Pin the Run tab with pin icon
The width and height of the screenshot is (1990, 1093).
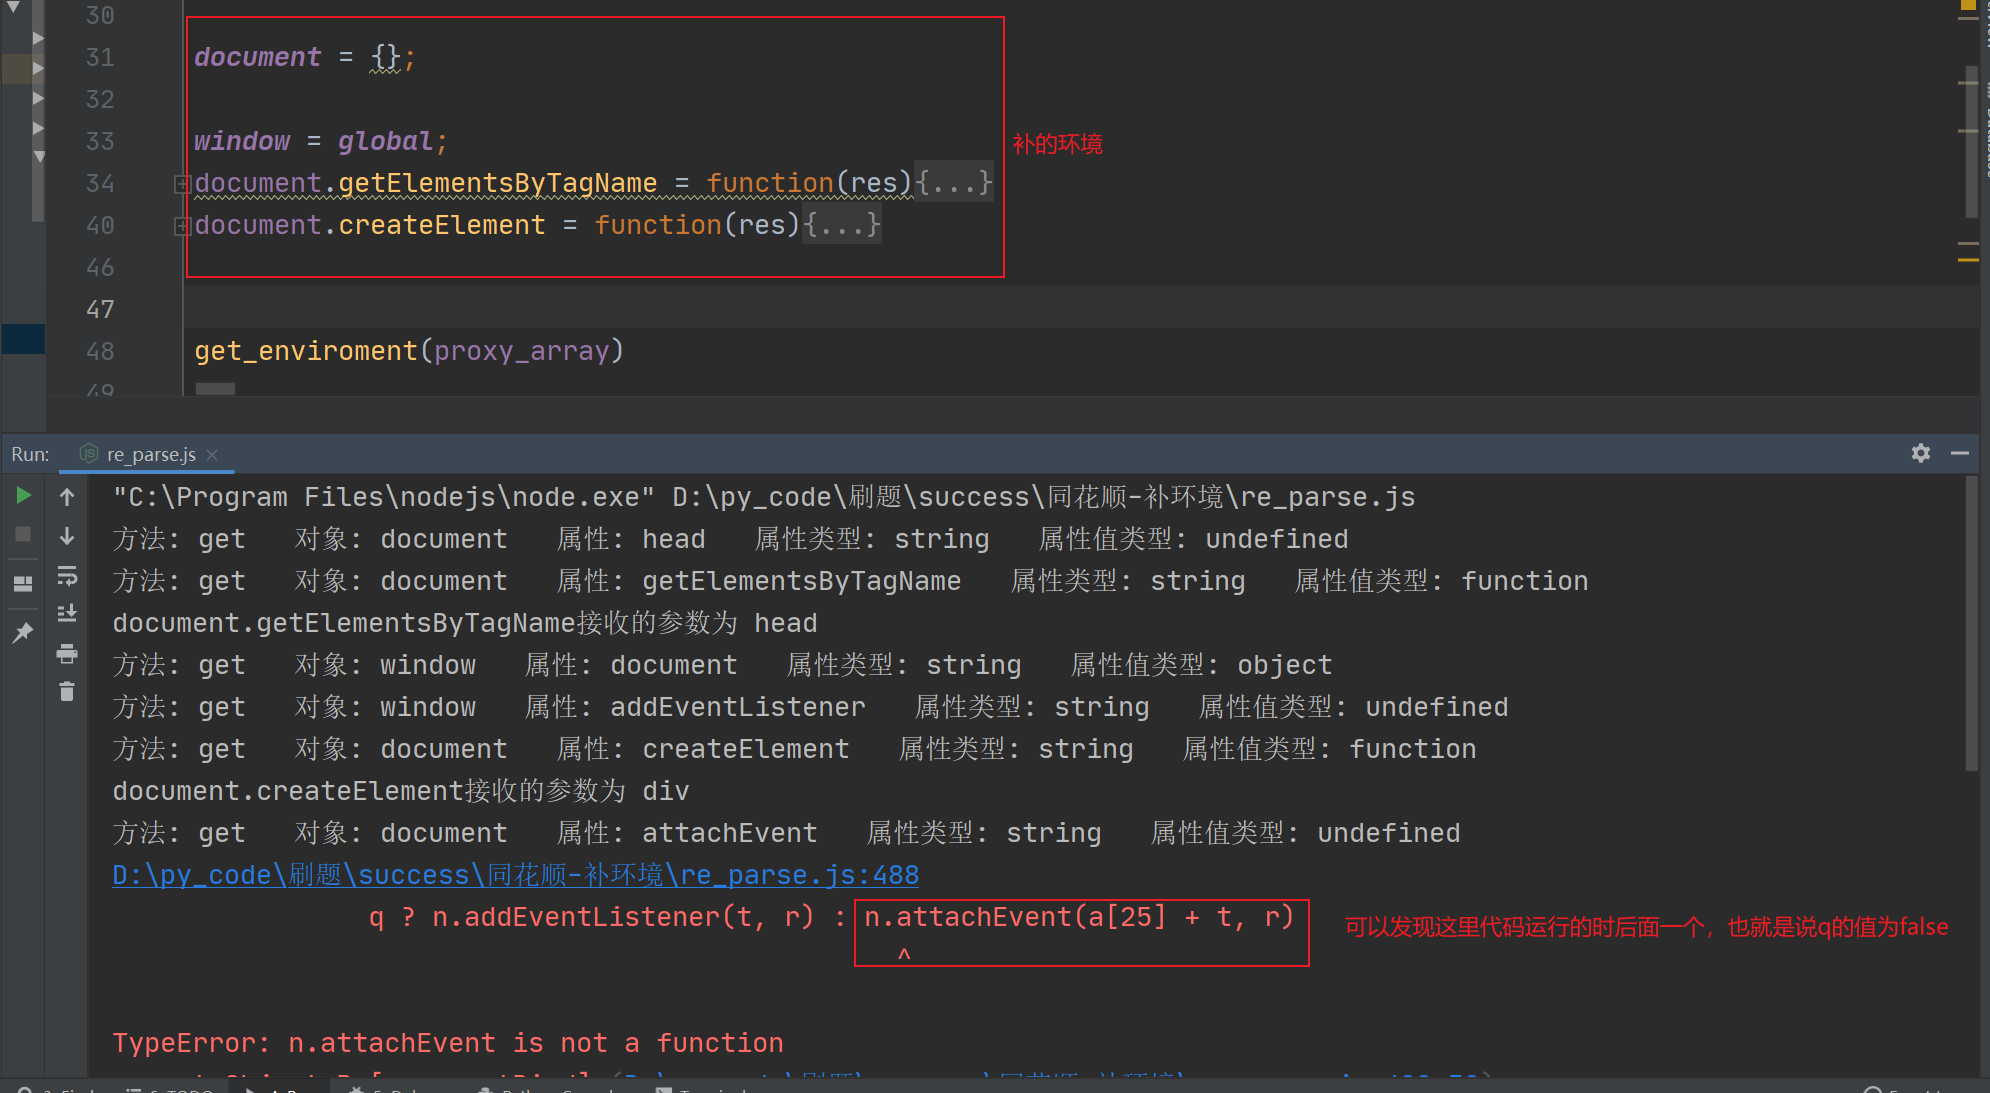(x=23, y=632)
